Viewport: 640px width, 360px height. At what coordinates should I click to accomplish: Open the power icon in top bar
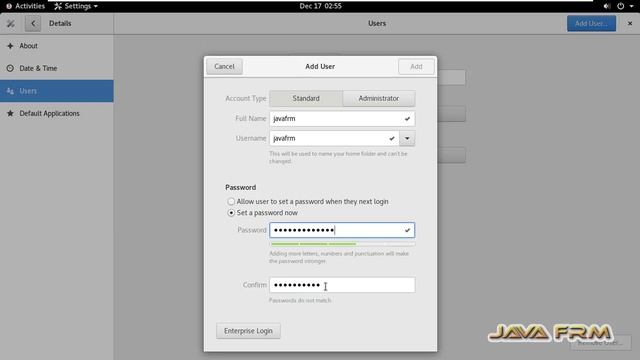click(x=620, y=6)
